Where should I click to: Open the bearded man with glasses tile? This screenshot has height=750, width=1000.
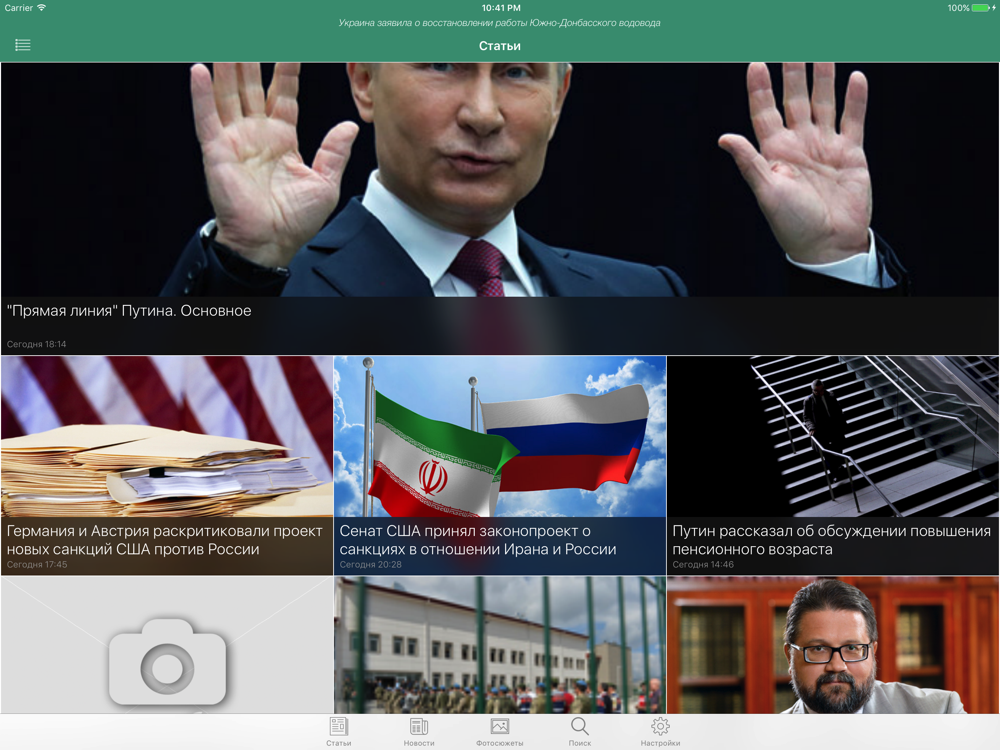click(833, 645)
